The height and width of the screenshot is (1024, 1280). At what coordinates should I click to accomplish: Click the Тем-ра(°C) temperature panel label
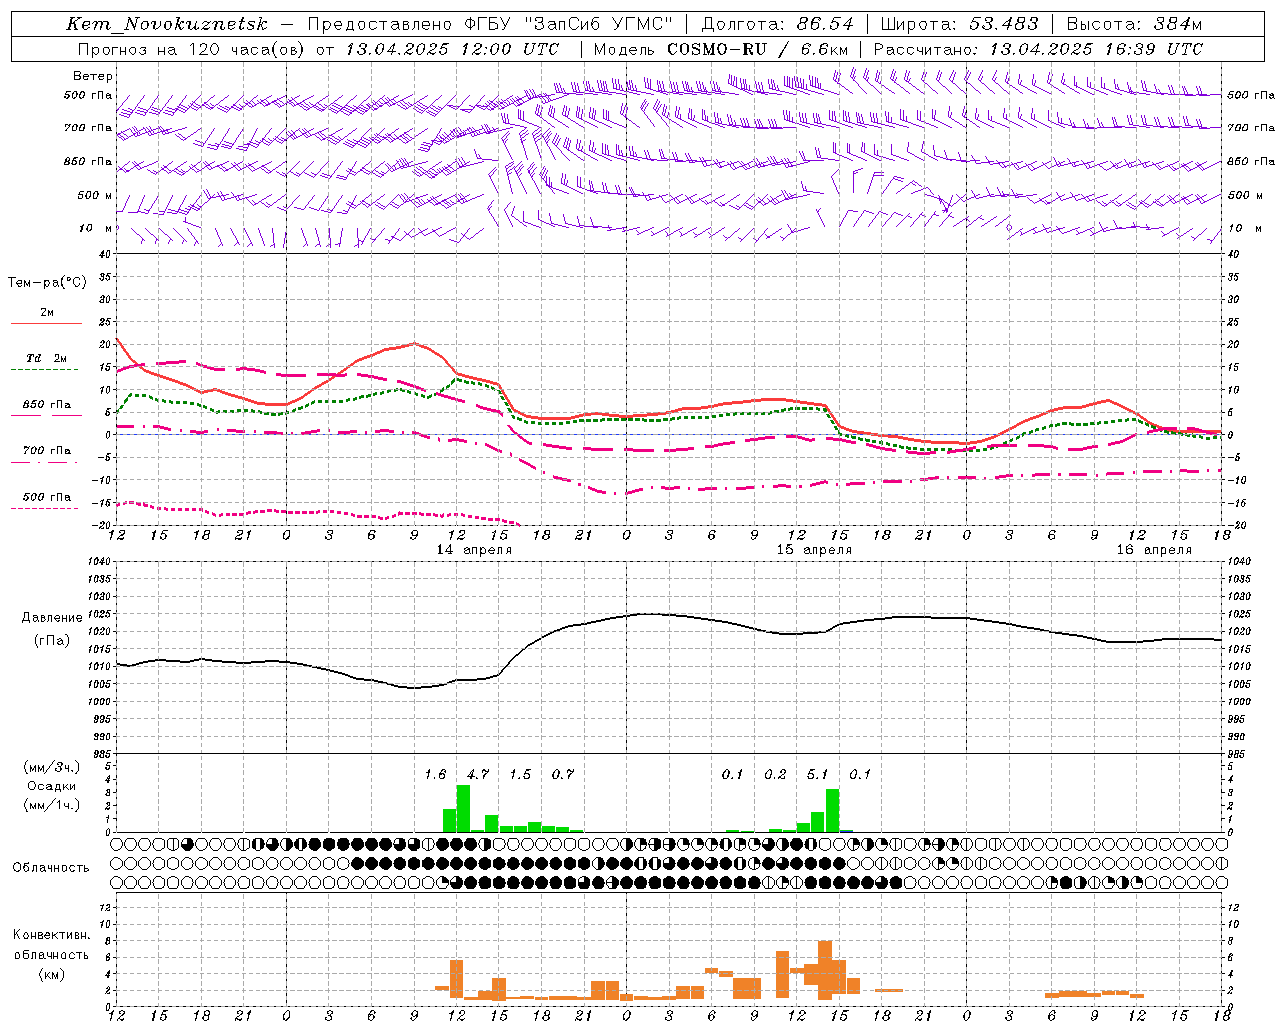click(x=47, y=283)
